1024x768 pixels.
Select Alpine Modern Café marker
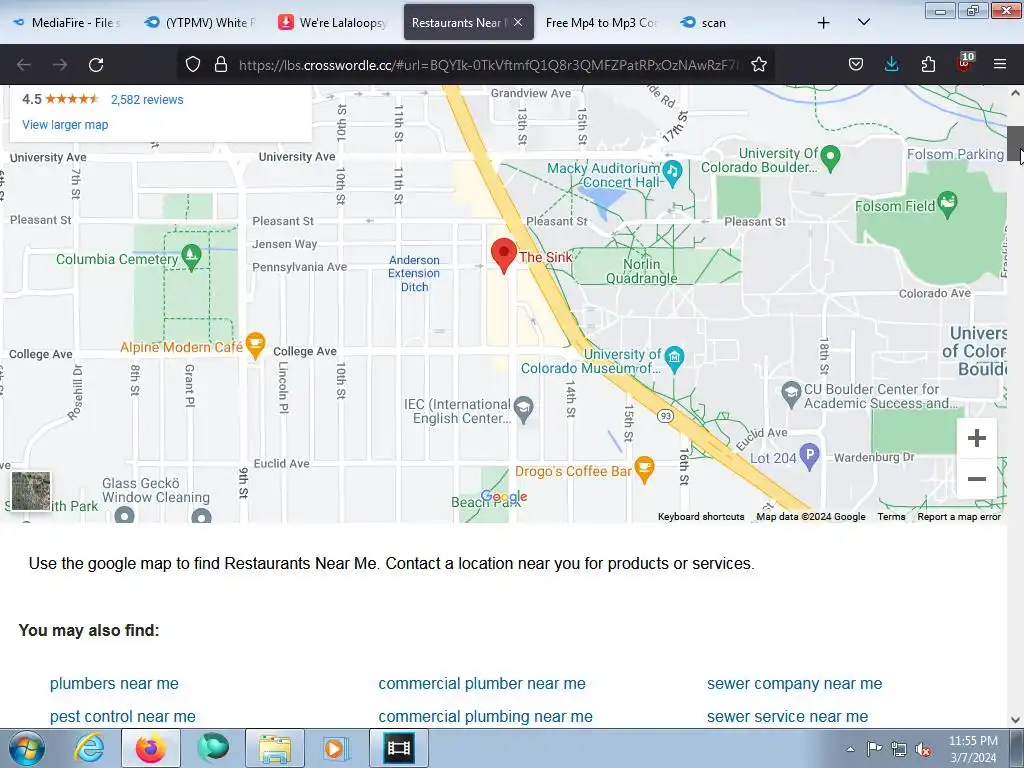coord(255,345)
